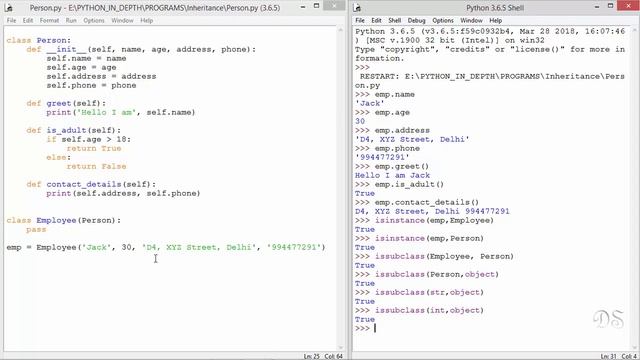The height and width of the screenshot is (360, 640).
Task: Open Window menu in Person.py editor
Action: click(x=122, y=20)
